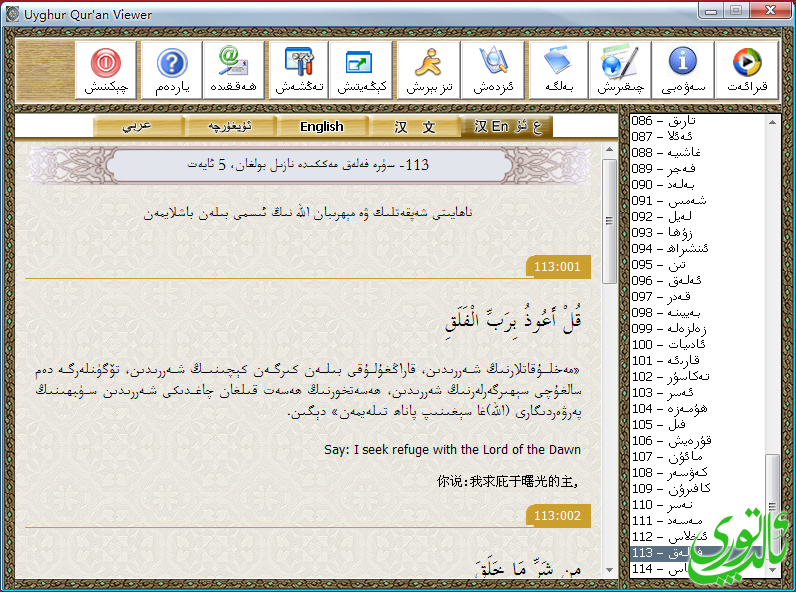Click down arrow of text scrollbar
796x592 pixels.
tap(609, 570)
